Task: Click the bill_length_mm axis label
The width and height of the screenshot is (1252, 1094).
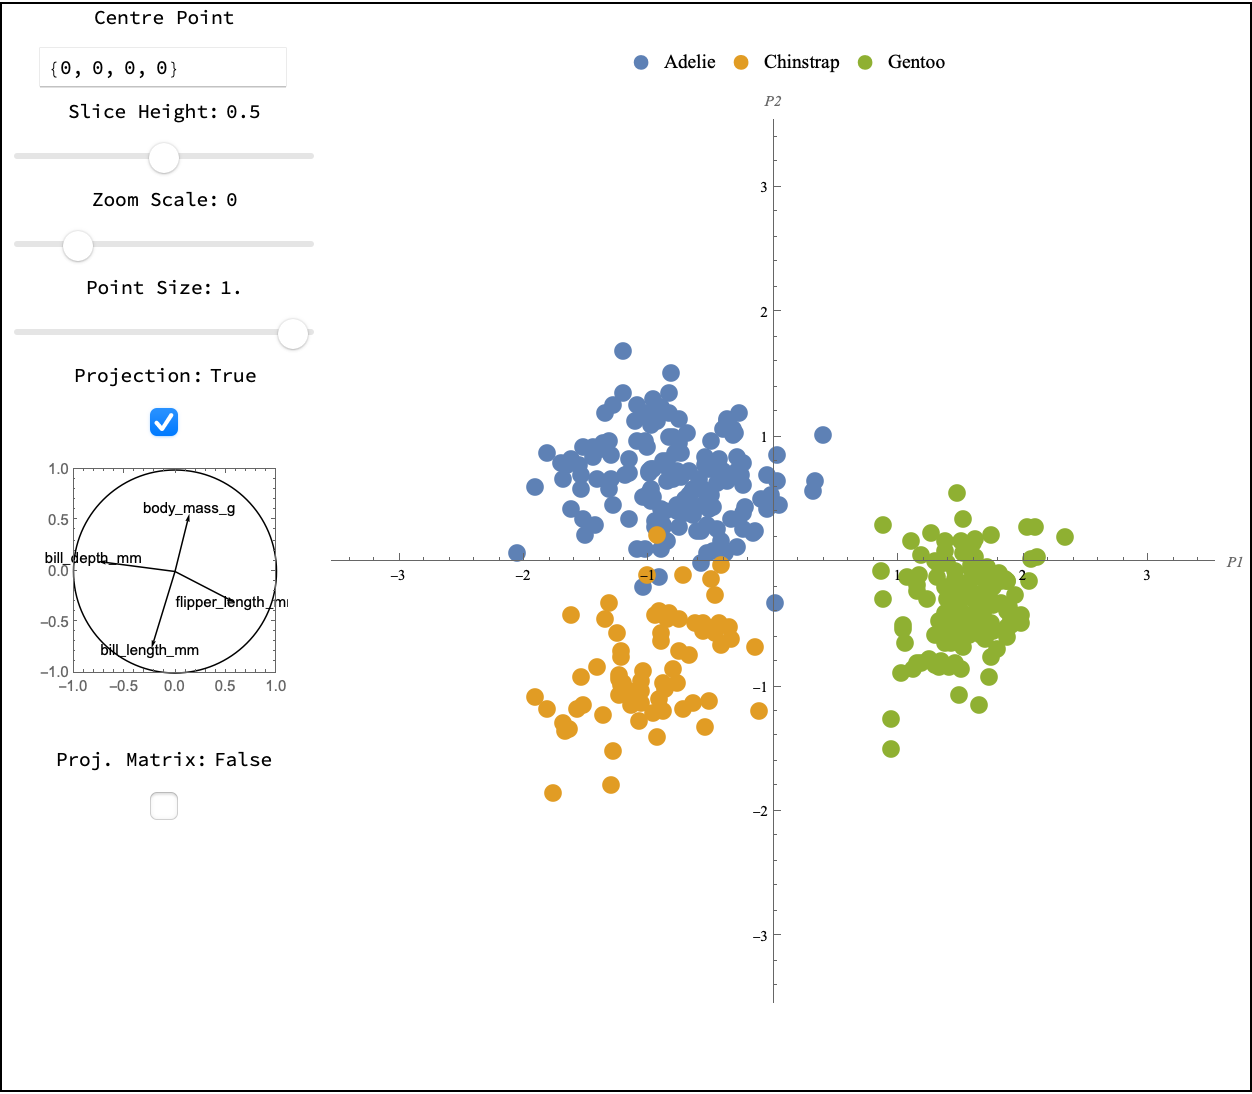Action: pos(150,650)
